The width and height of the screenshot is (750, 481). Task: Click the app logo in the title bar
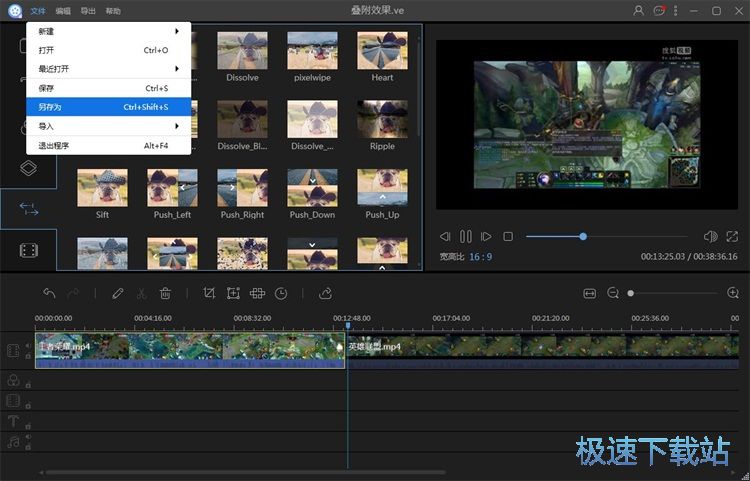tap(15, 11)
